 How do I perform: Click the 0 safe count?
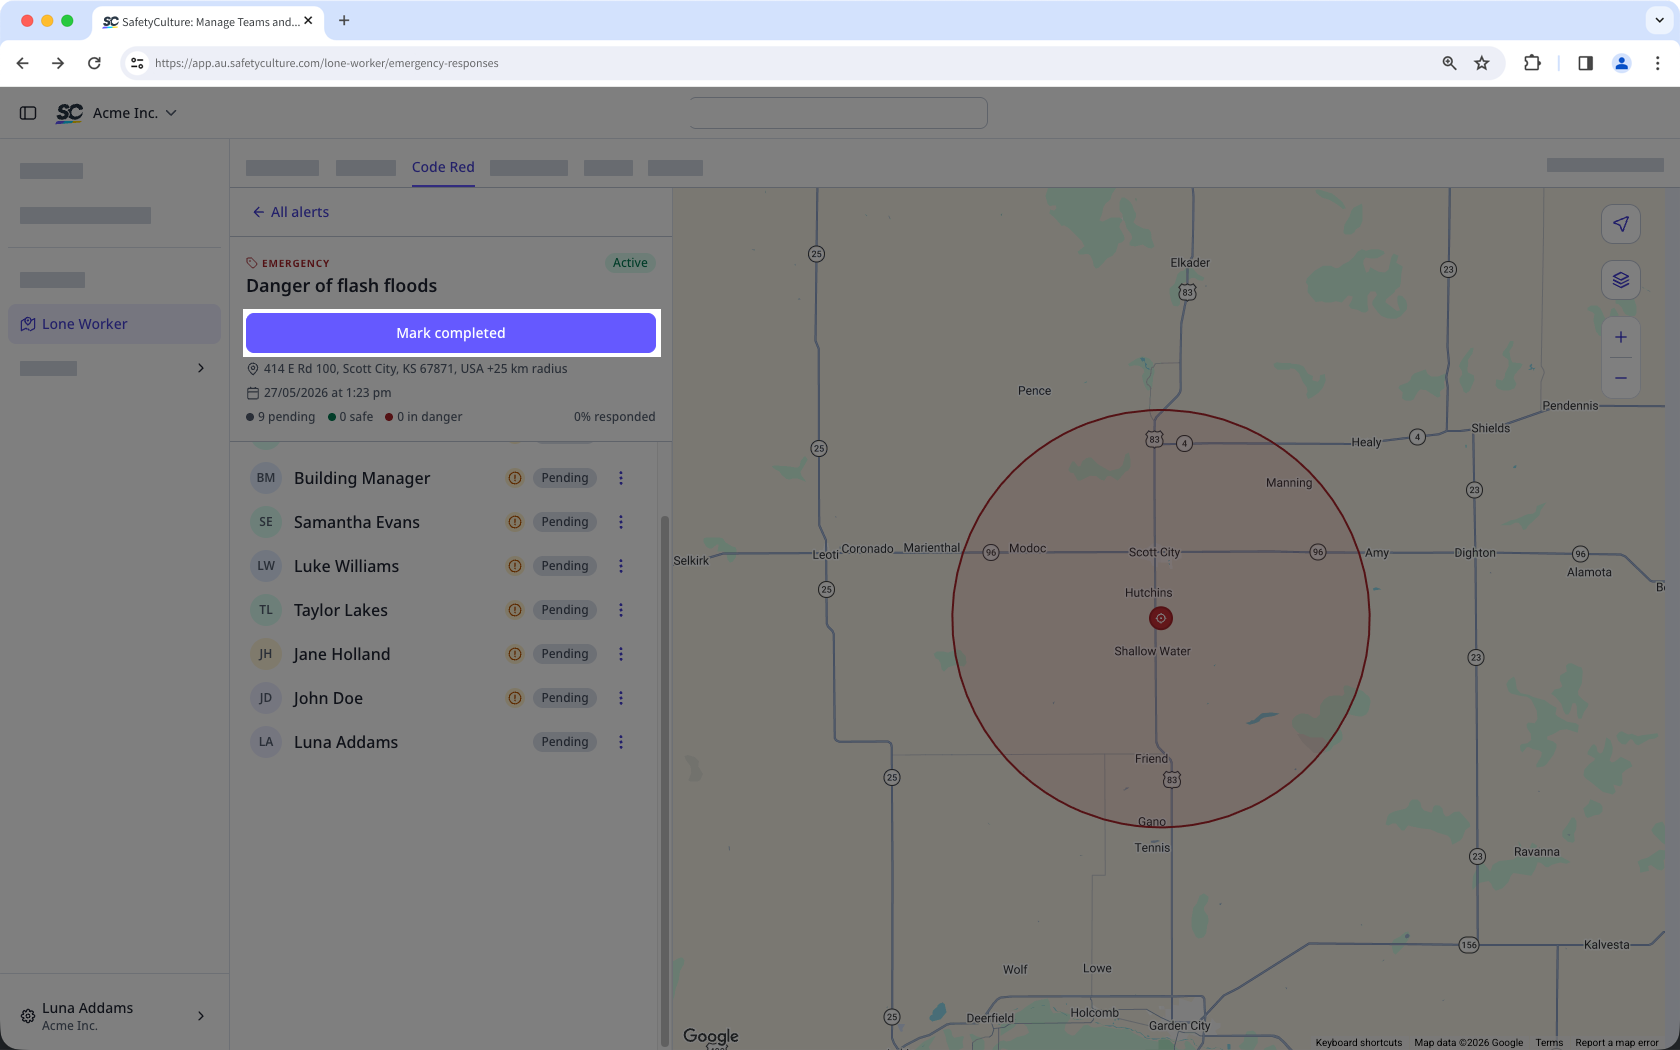pos(351,417)
